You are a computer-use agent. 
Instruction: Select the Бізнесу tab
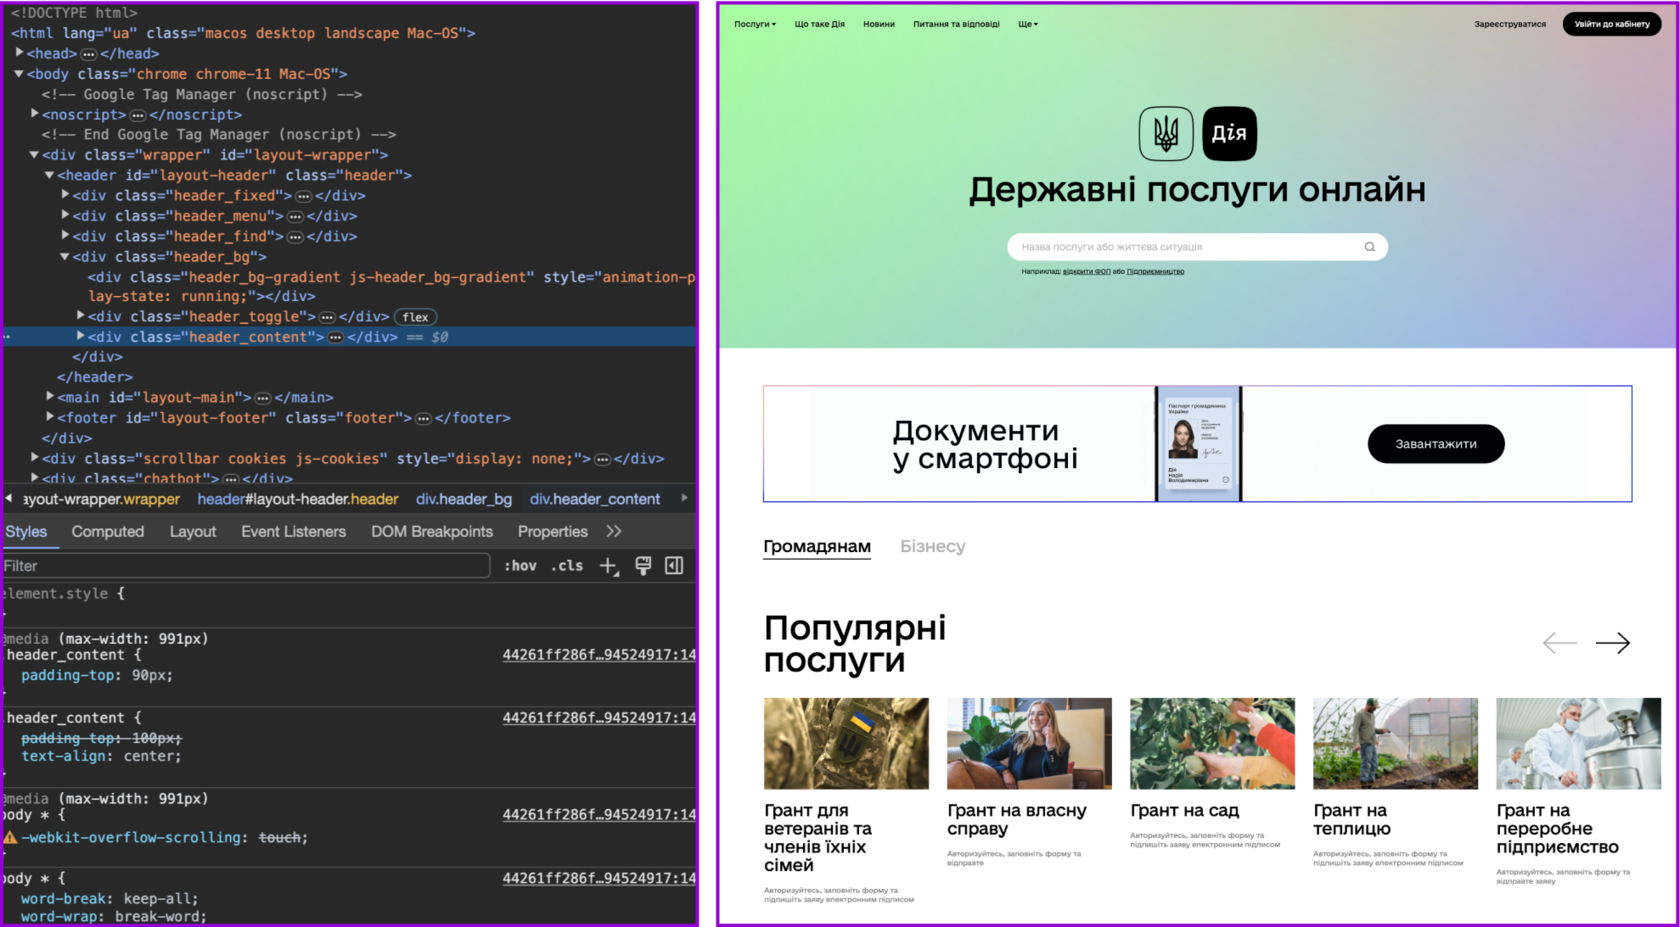point(932,546)
